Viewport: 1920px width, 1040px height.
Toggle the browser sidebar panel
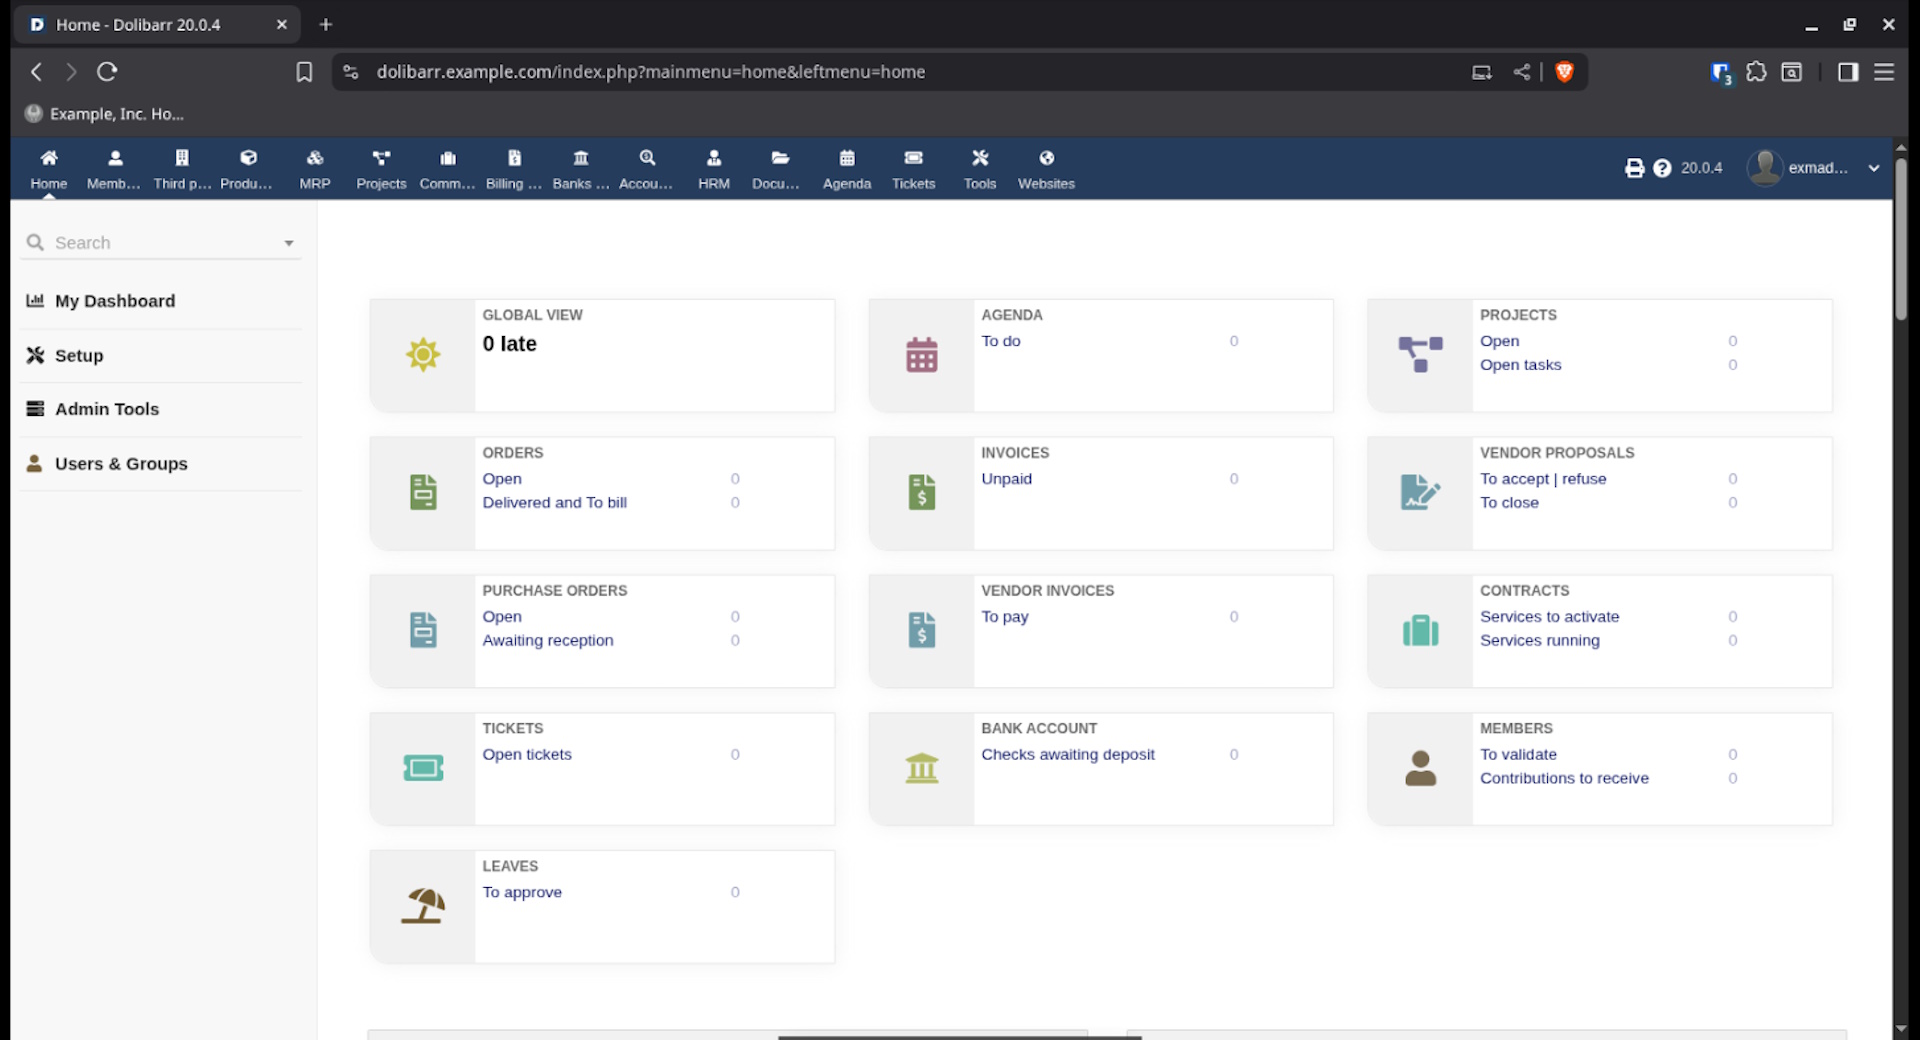click(1847, 72)
